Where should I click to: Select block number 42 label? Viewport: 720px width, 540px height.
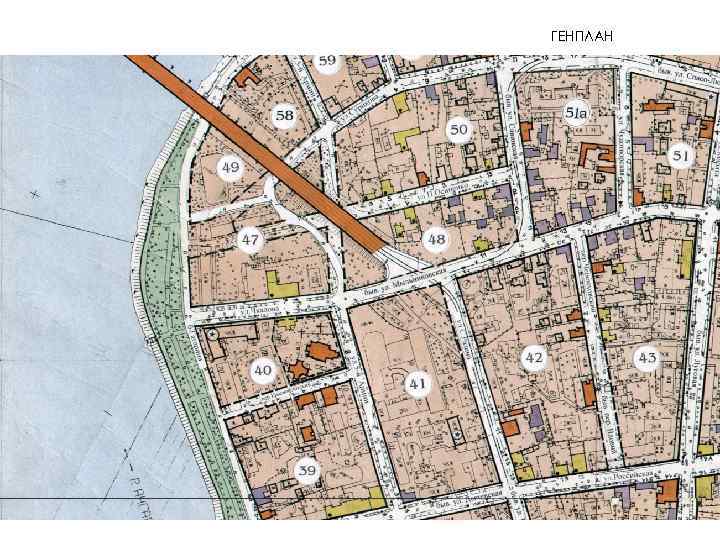pyautogui.click(x=534, y=358)
